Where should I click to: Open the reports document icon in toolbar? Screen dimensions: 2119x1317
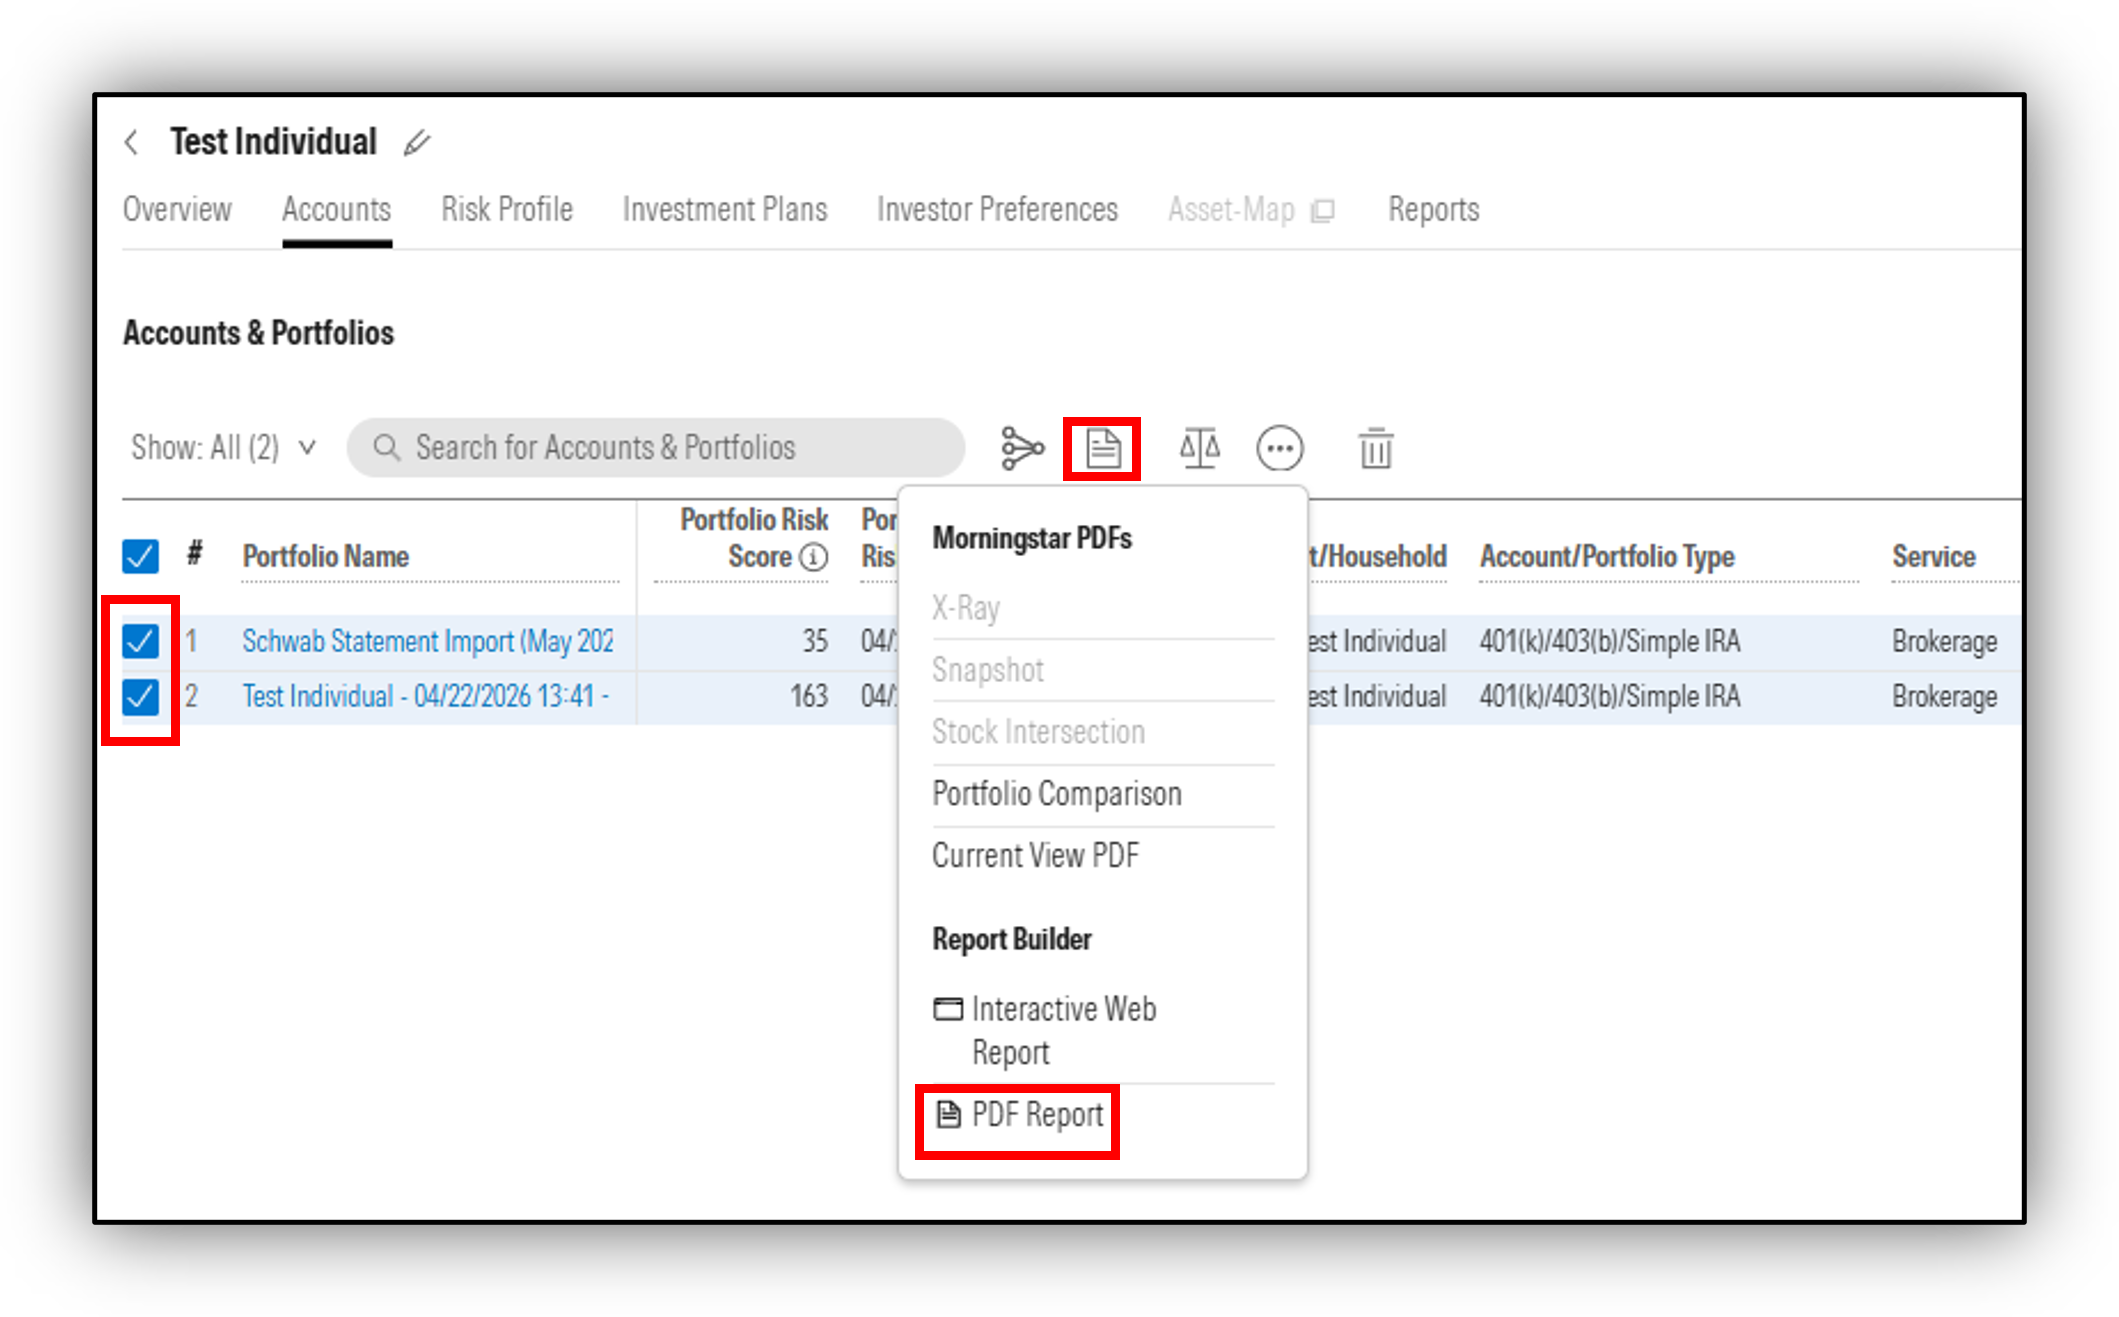1102,448
